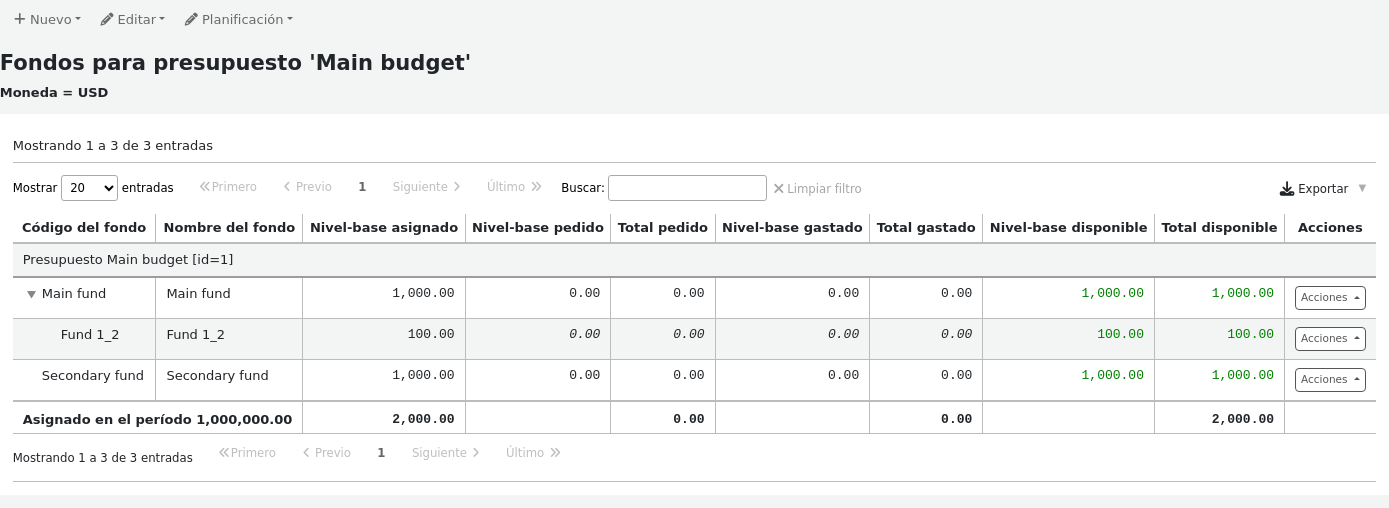Open the Planificación menu
The image size is (1389, 508).
tap(239, 19)
